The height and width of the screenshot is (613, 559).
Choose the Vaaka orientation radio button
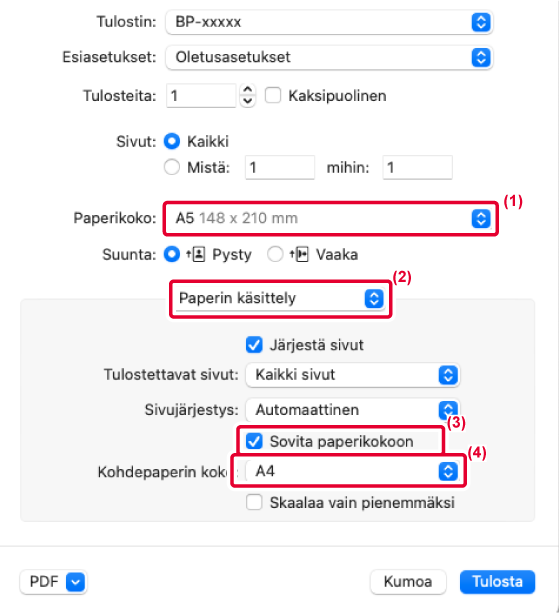point(275,255)
